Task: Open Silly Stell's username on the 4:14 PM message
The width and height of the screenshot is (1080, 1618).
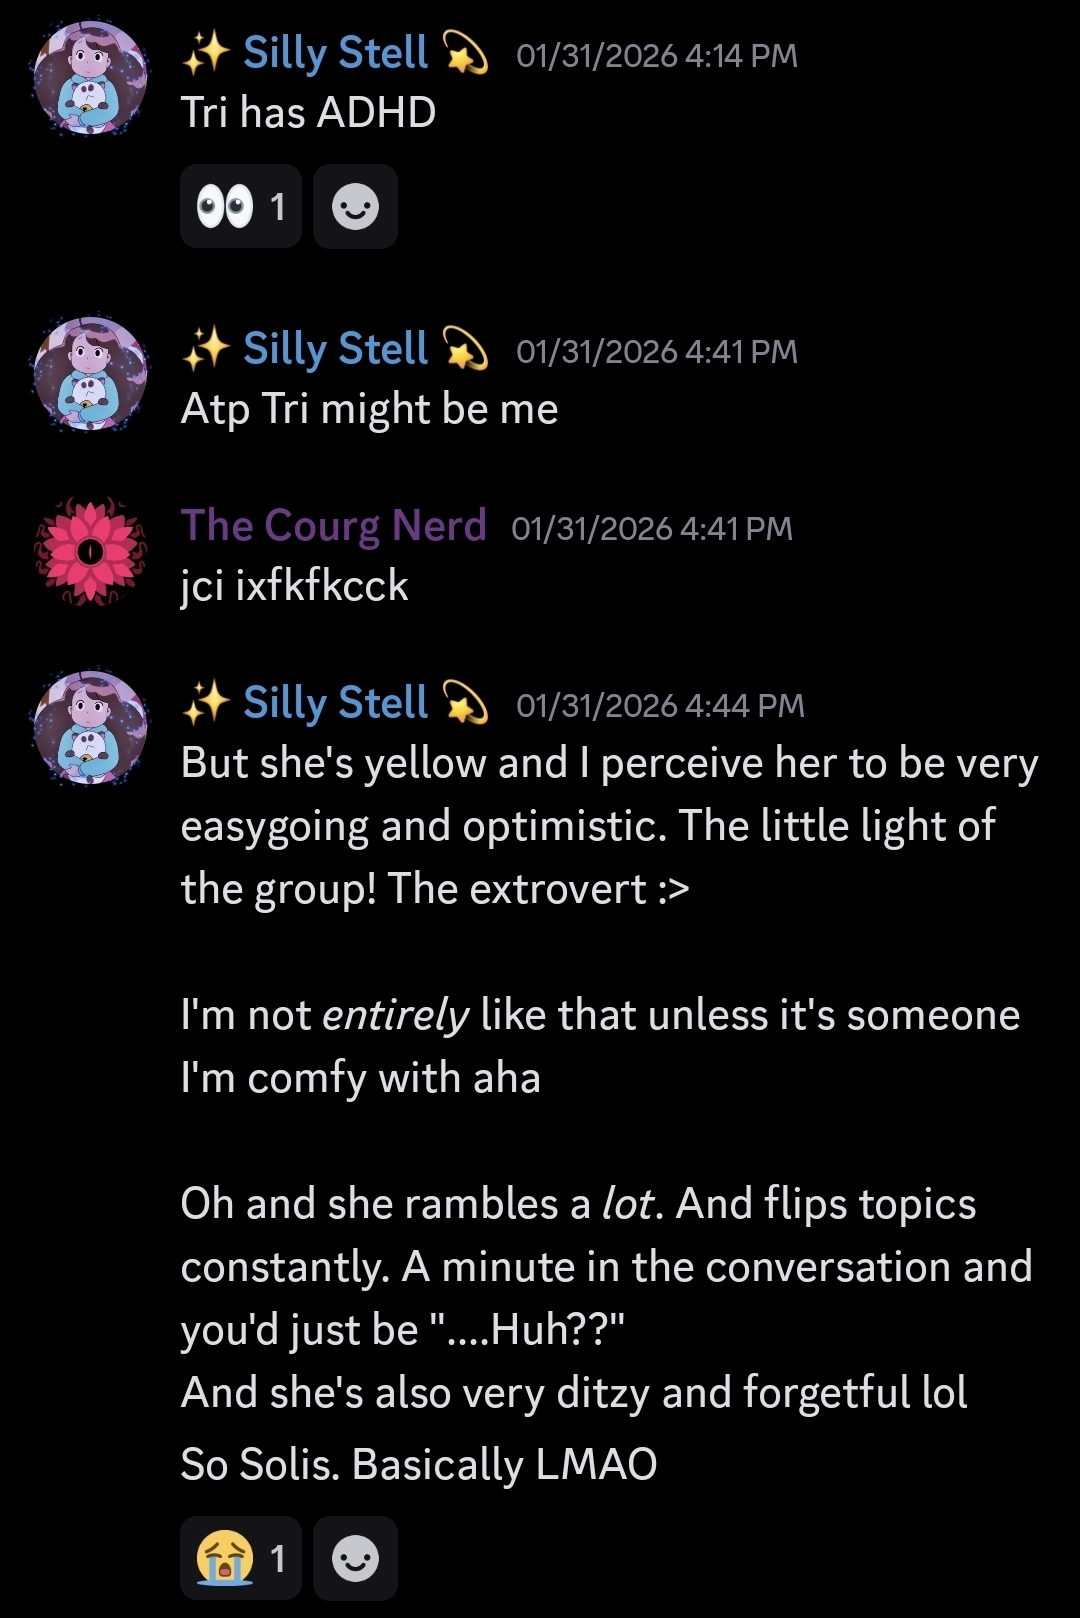Action: tap(335, 53)
